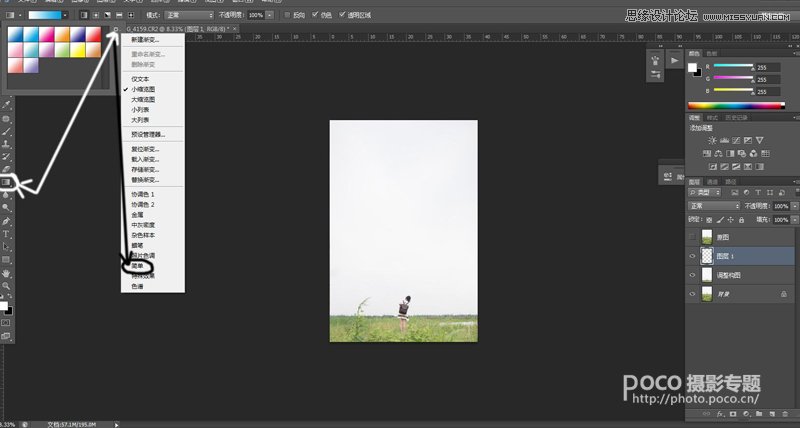Viewport: 800px width, 428px height.
Task: Select the Horizontal Type tool
Action: click(6, 234)
